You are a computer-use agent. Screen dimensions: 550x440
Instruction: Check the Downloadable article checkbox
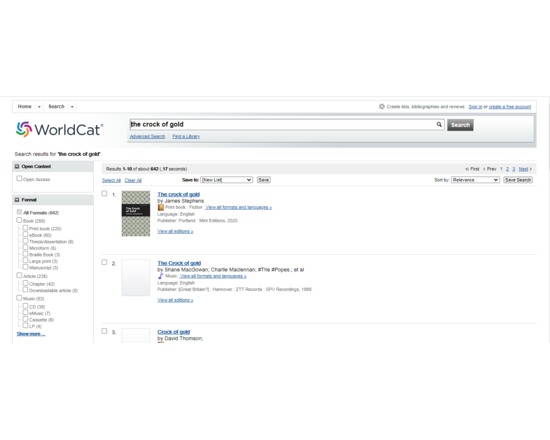click(25, 290)
